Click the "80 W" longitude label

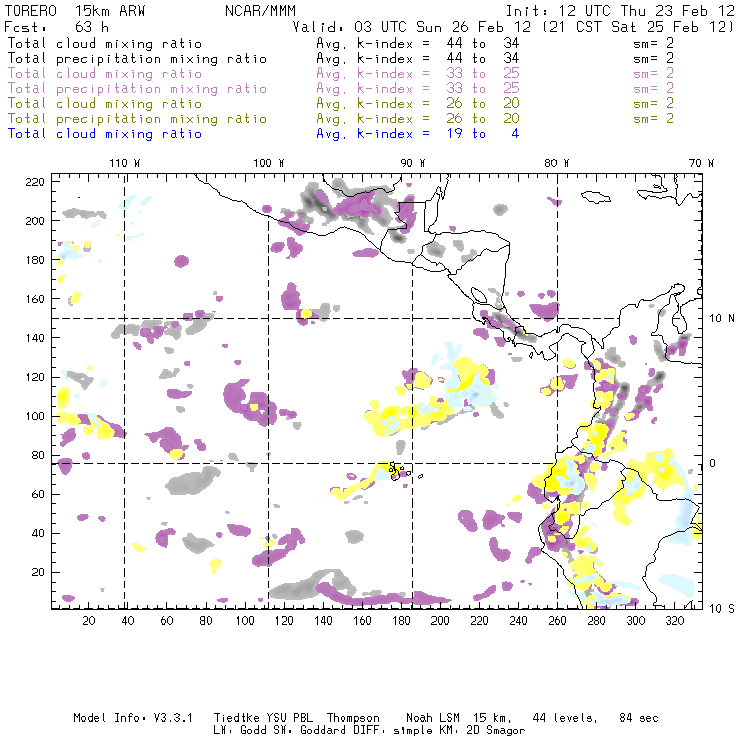pyautogui.click(x=556, y=163)
